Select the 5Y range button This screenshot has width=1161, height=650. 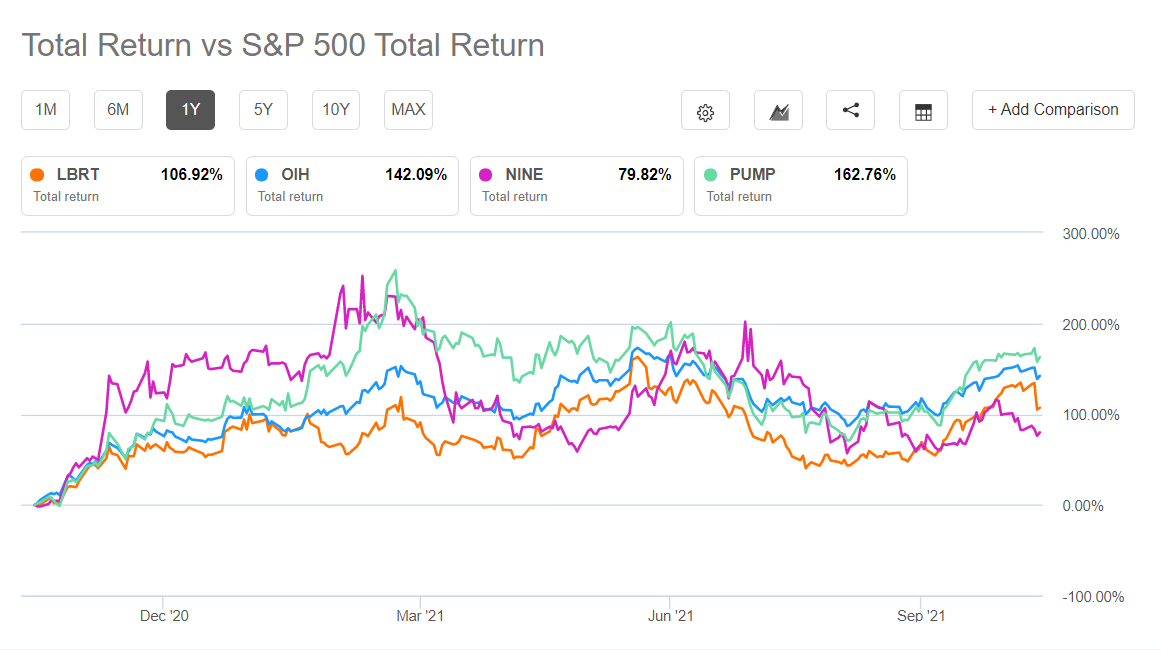[x=263, y=110]
